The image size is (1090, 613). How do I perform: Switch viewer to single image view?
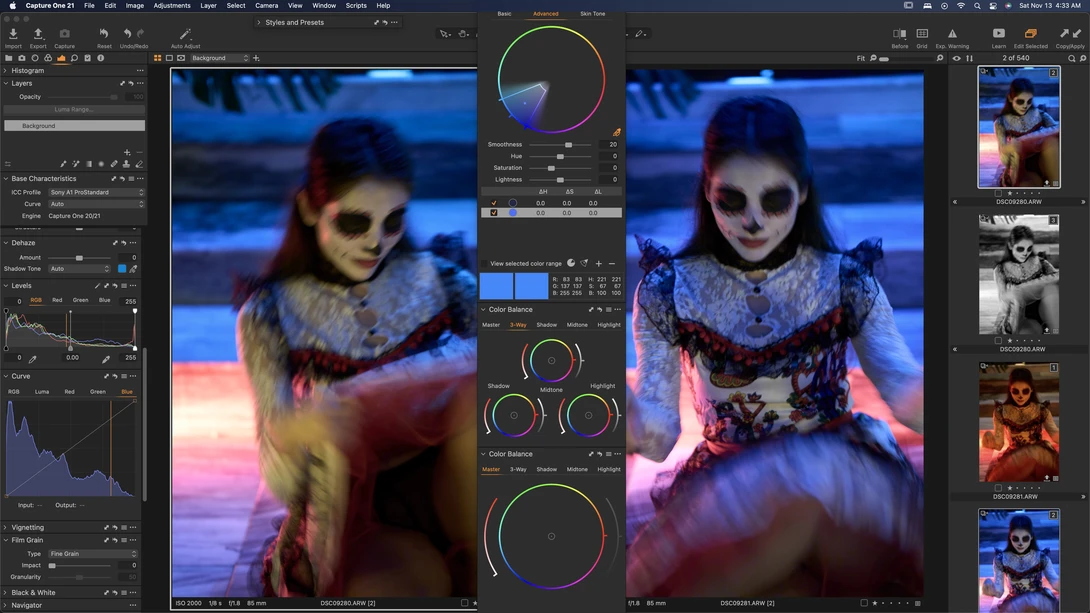click(169, 58)
